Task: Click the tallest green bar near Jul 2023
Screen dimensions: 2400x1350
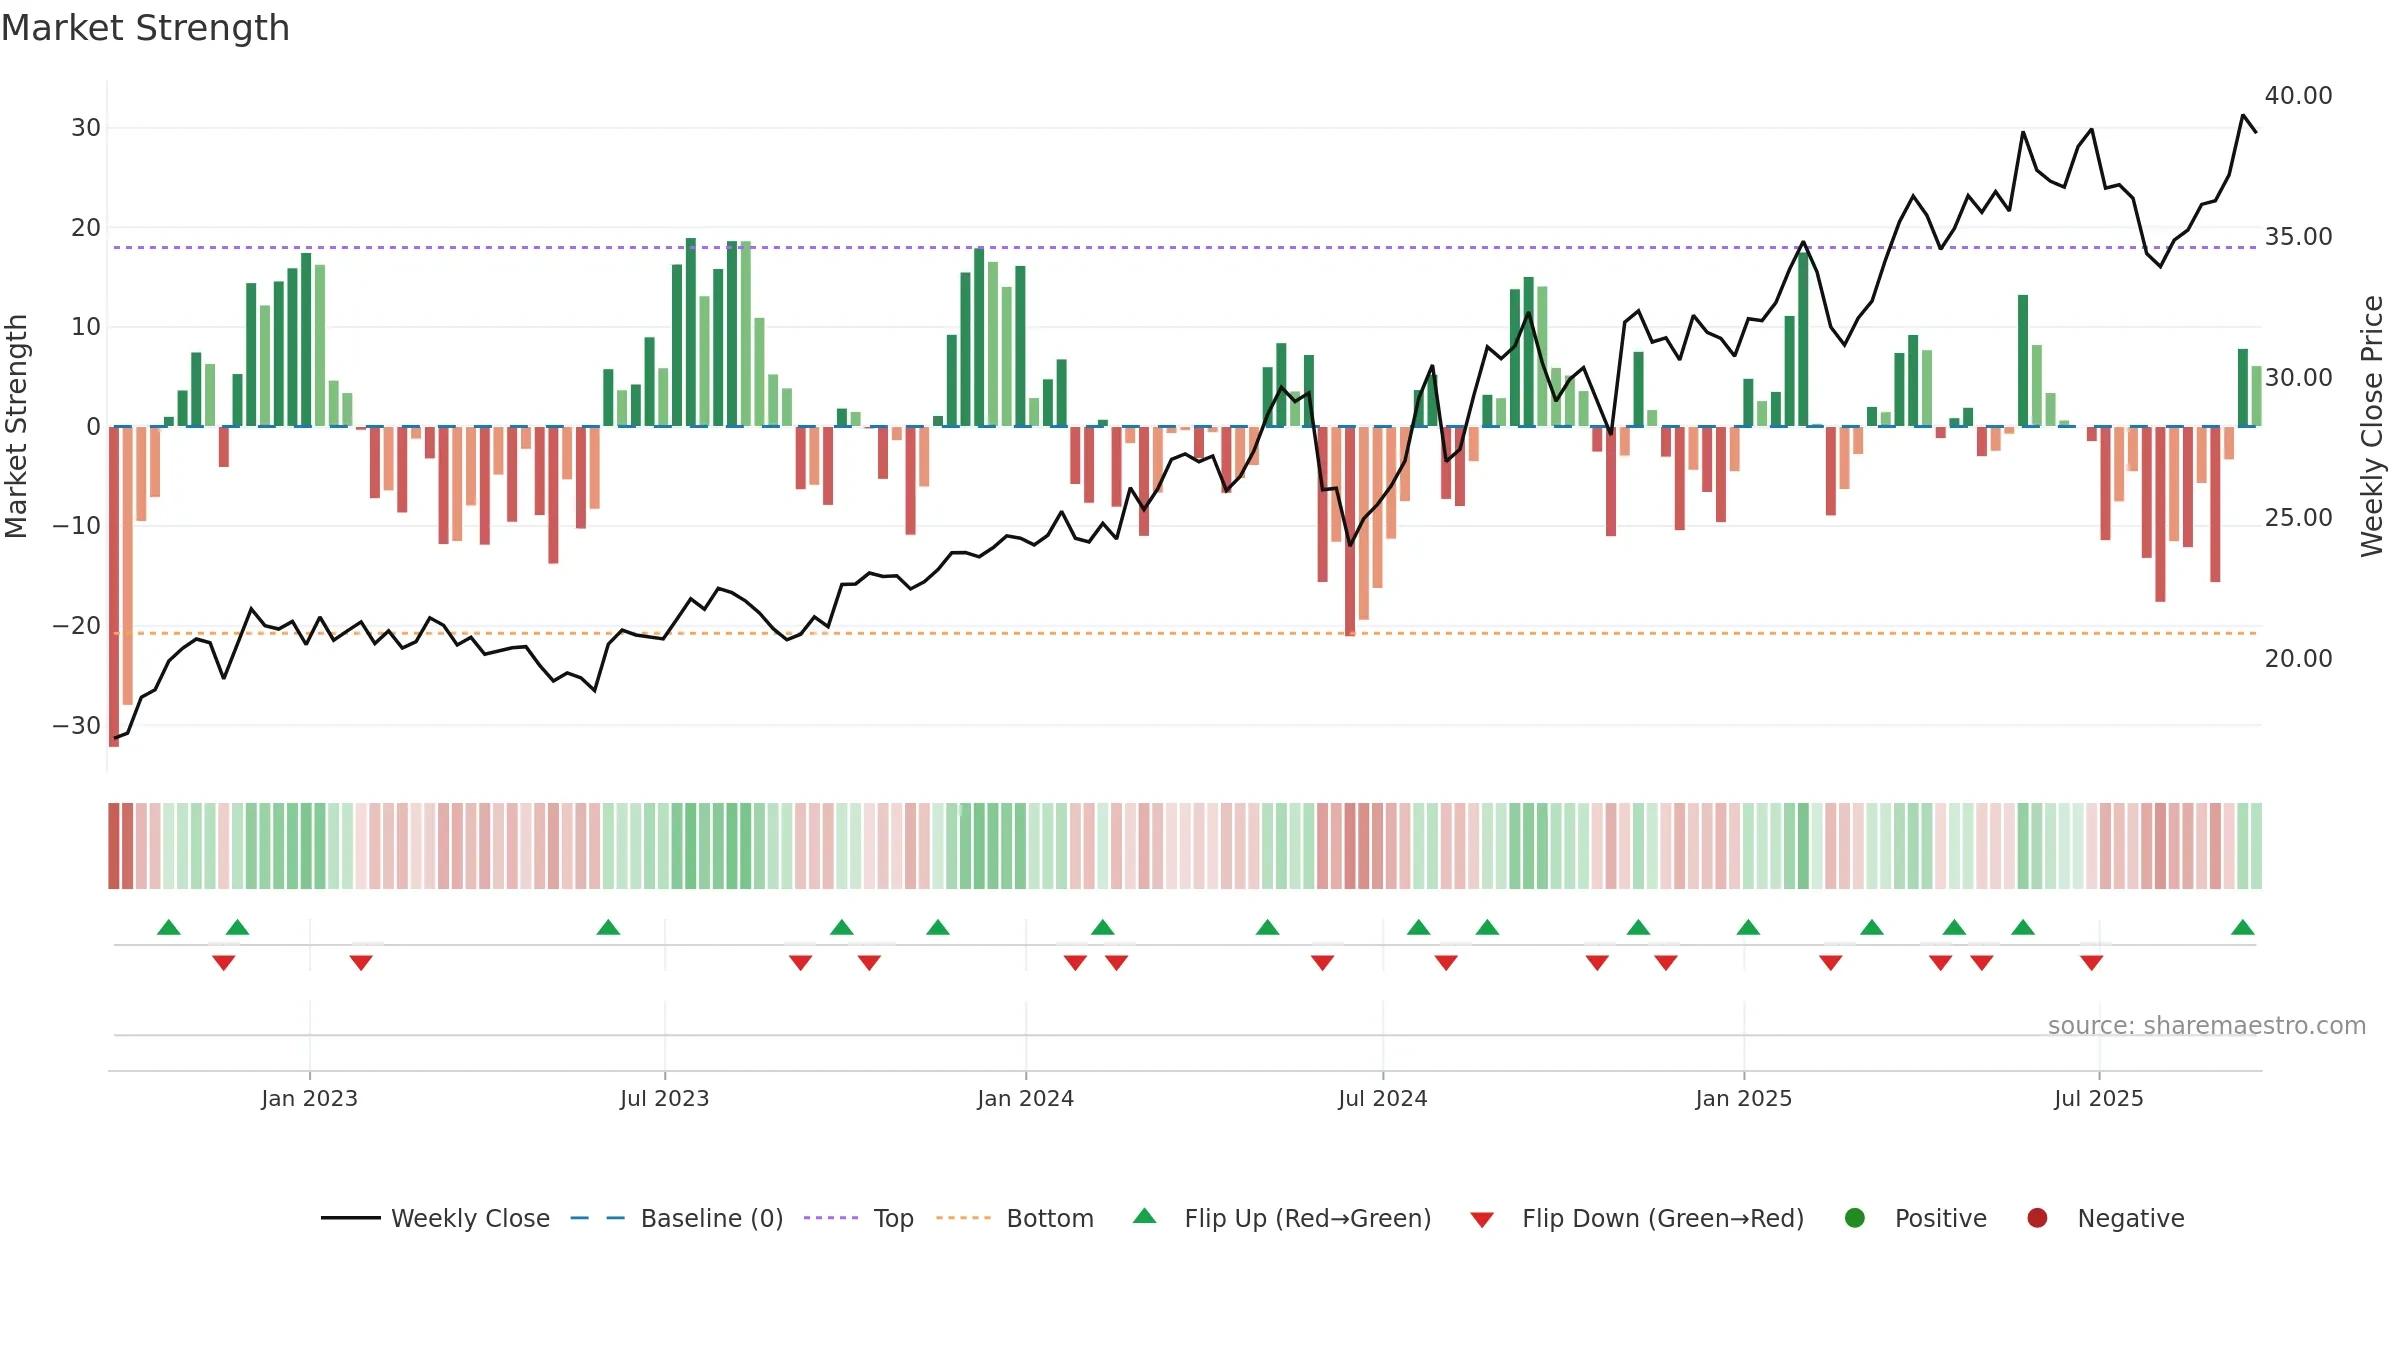Action: click(x=691, y=332)
